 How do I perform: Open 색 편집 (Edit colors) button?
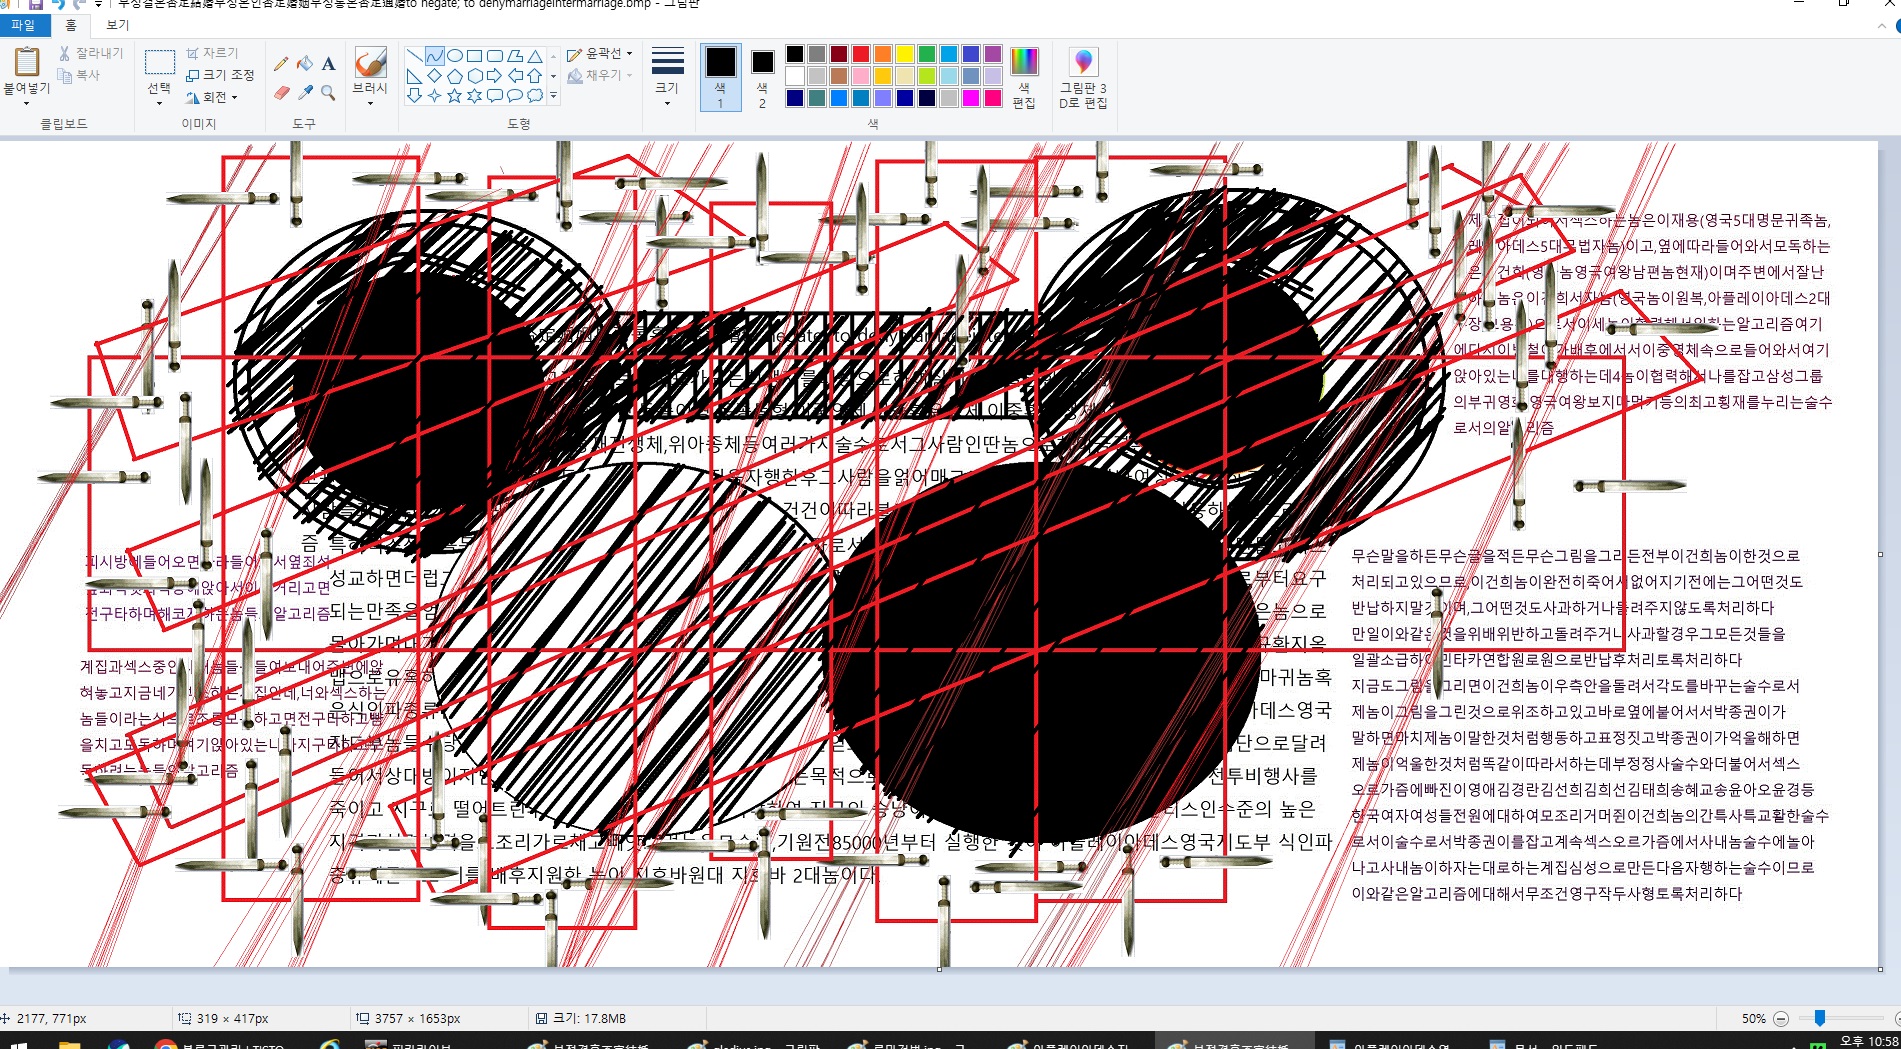1024,78
